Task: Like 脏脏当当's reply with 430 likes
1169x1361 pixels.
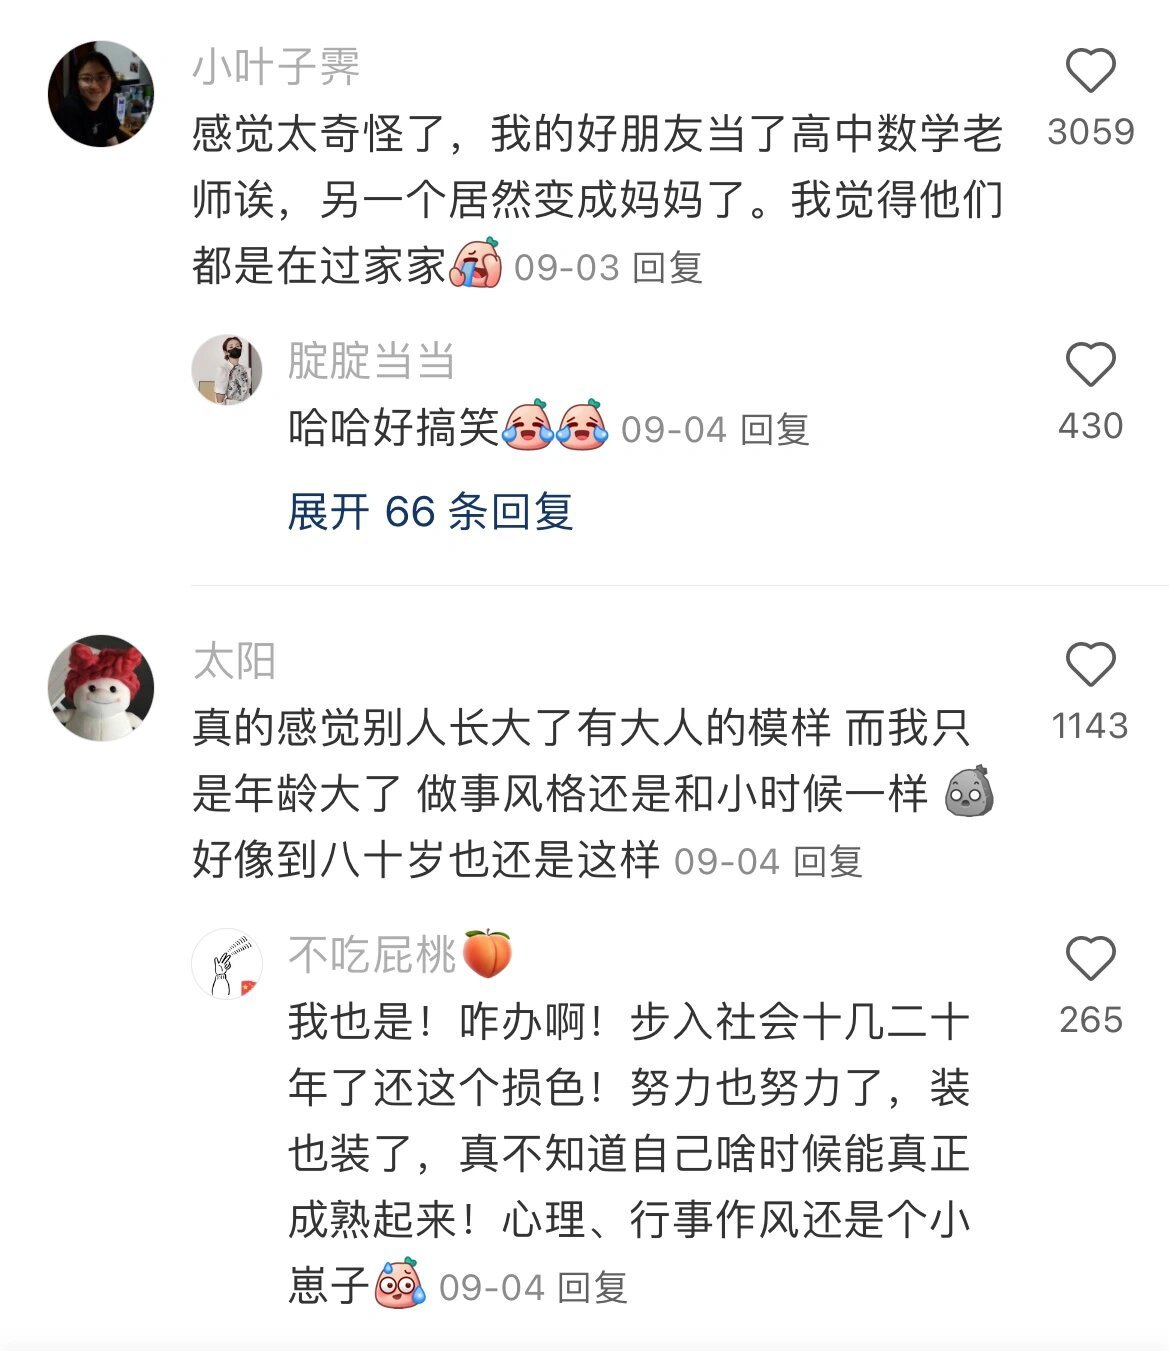Action: [1090, 364]
